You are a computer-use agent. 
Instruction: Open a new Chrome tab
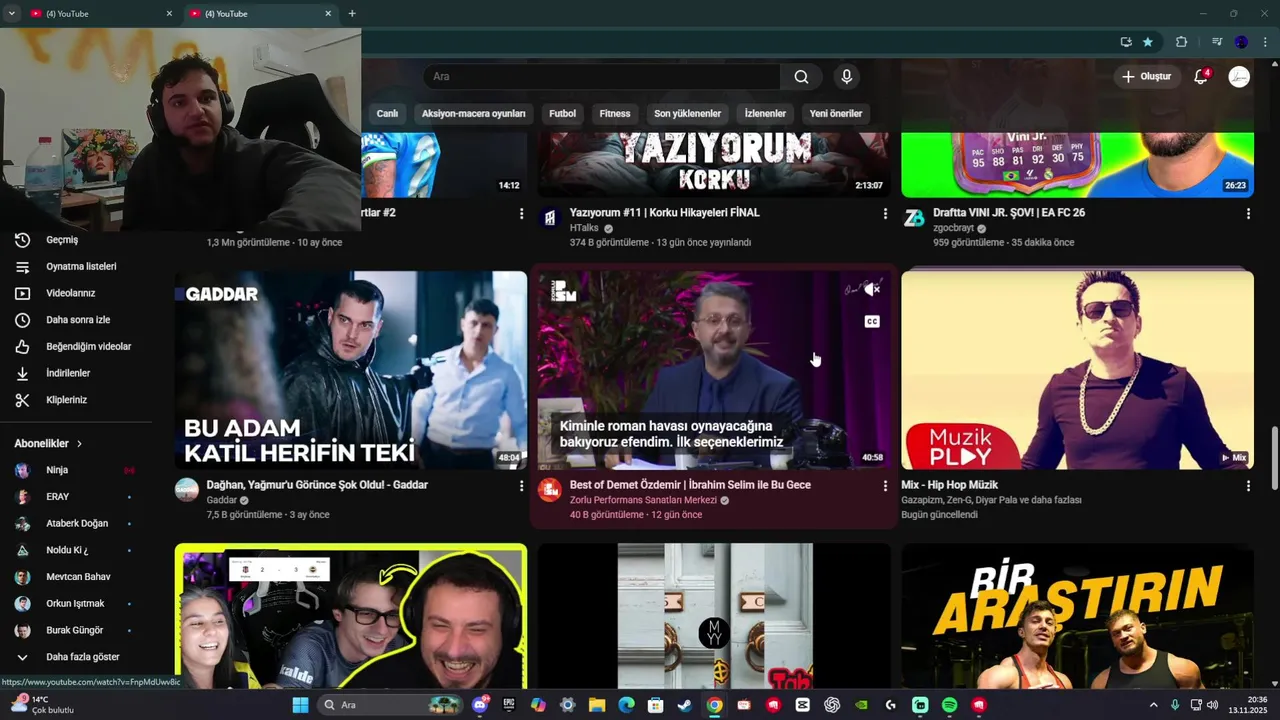tap(352, 14)
